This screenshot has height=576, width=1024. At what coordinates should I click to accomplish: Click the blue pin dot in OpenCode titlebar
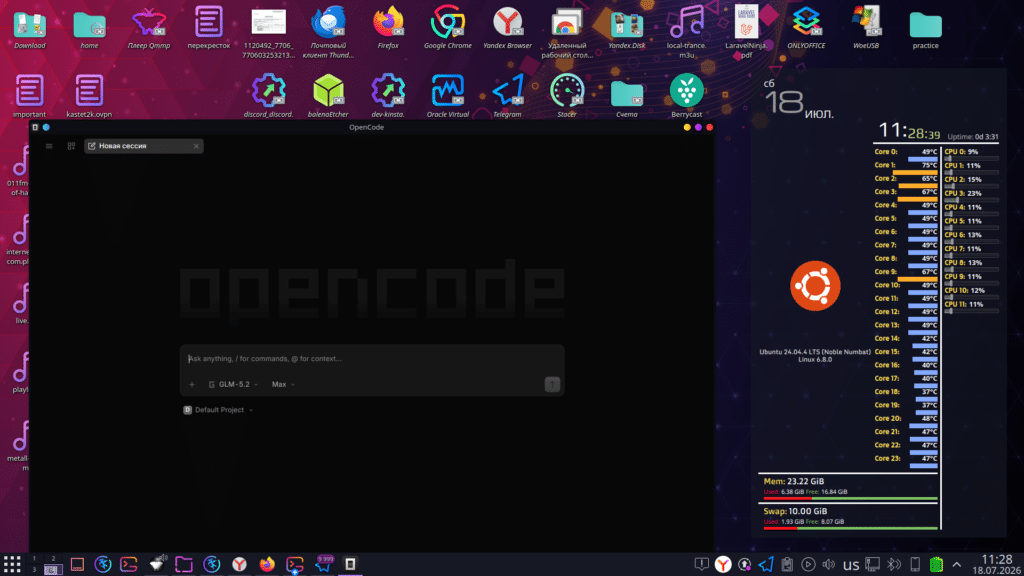pyautogui.click(x=46, y=127)
